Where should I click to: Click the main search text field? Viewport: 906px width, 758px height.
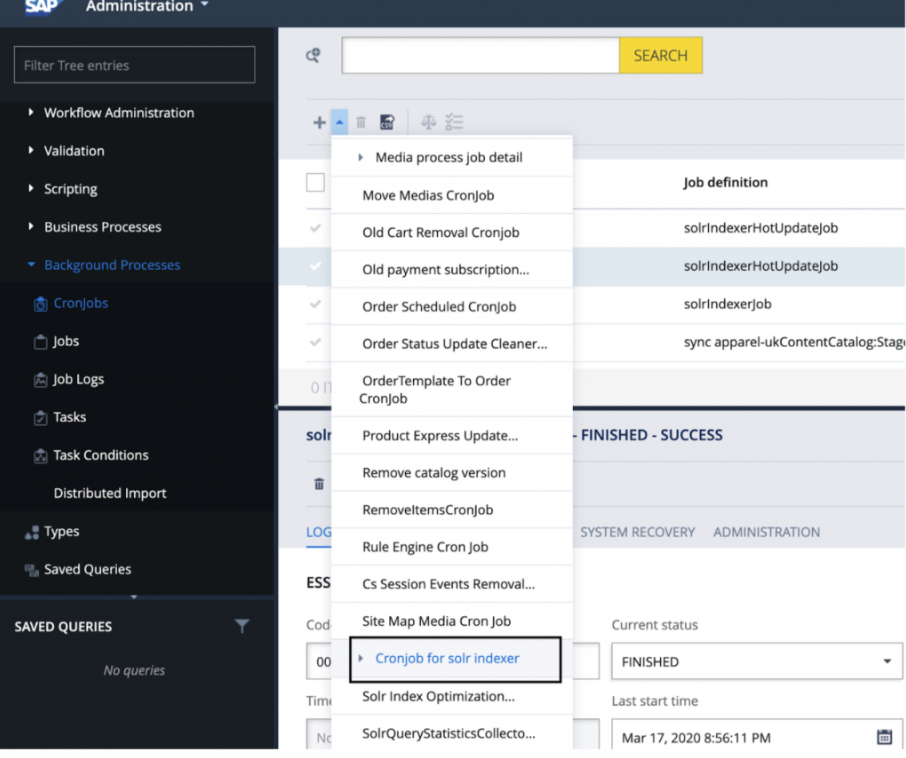coord(480,55)
